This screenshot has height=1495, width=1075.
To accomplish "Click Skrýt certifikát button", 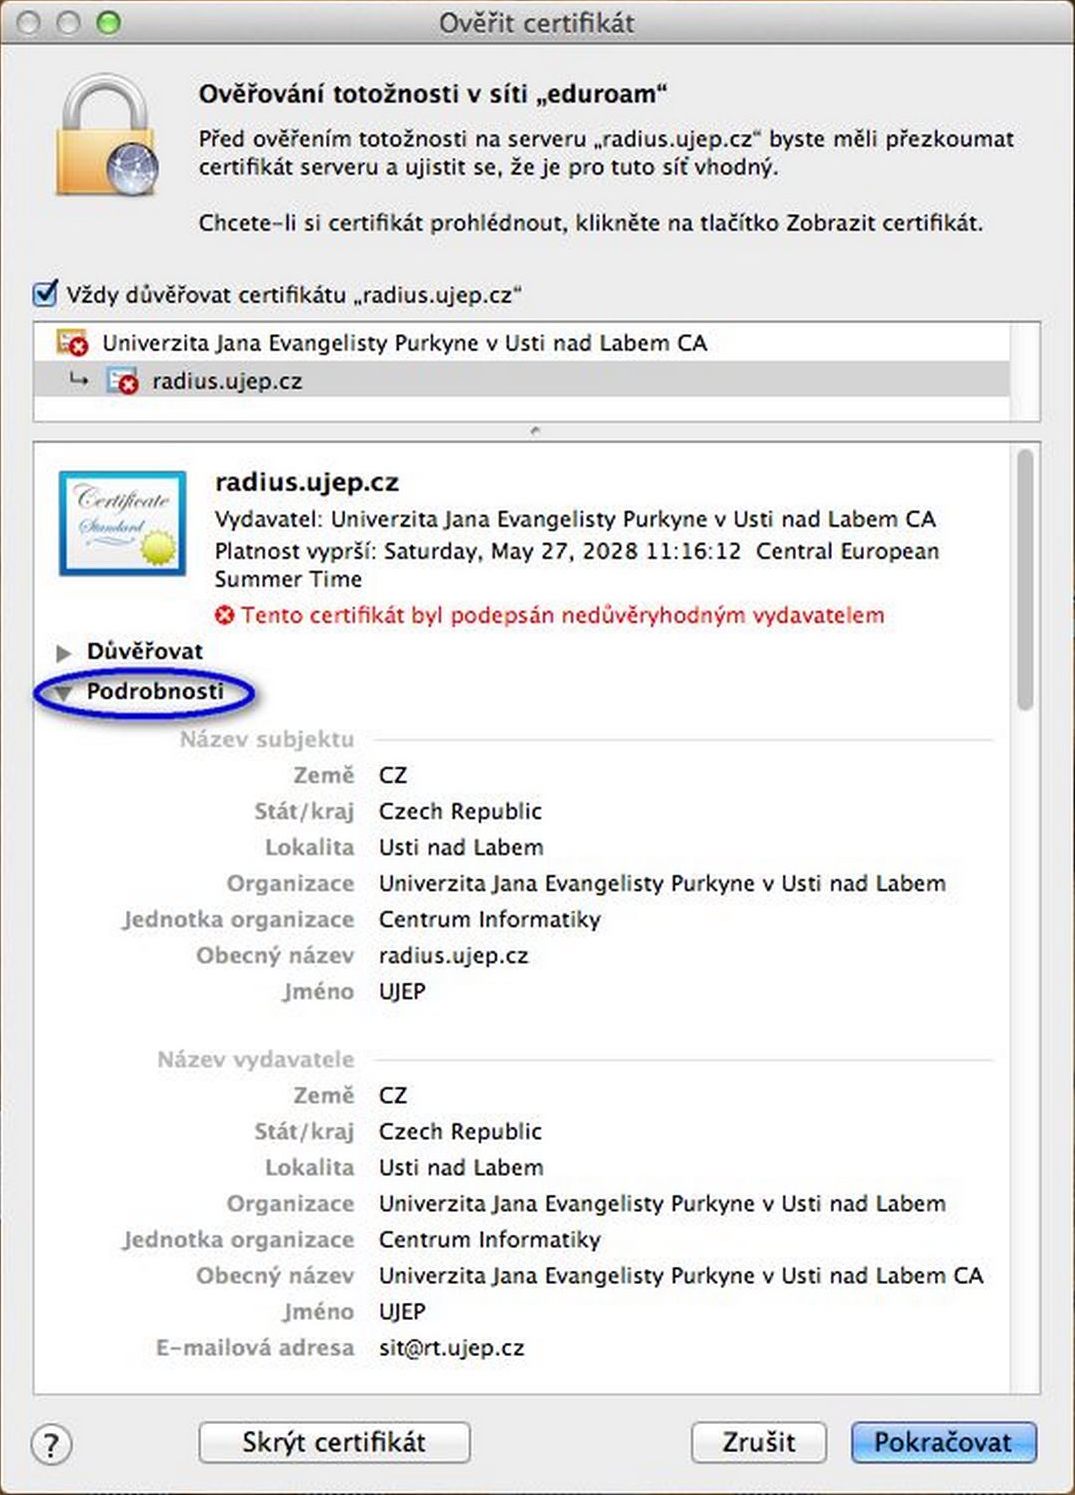I will [x=334, y=1442].
